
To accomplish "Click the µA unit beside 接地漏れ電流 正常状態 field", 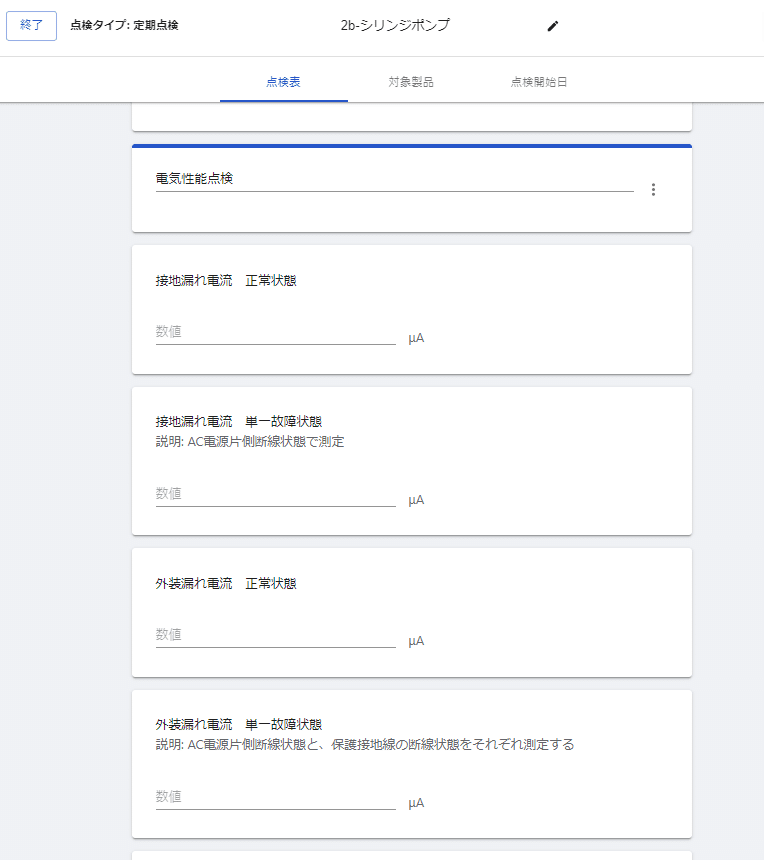I will 416,338.
